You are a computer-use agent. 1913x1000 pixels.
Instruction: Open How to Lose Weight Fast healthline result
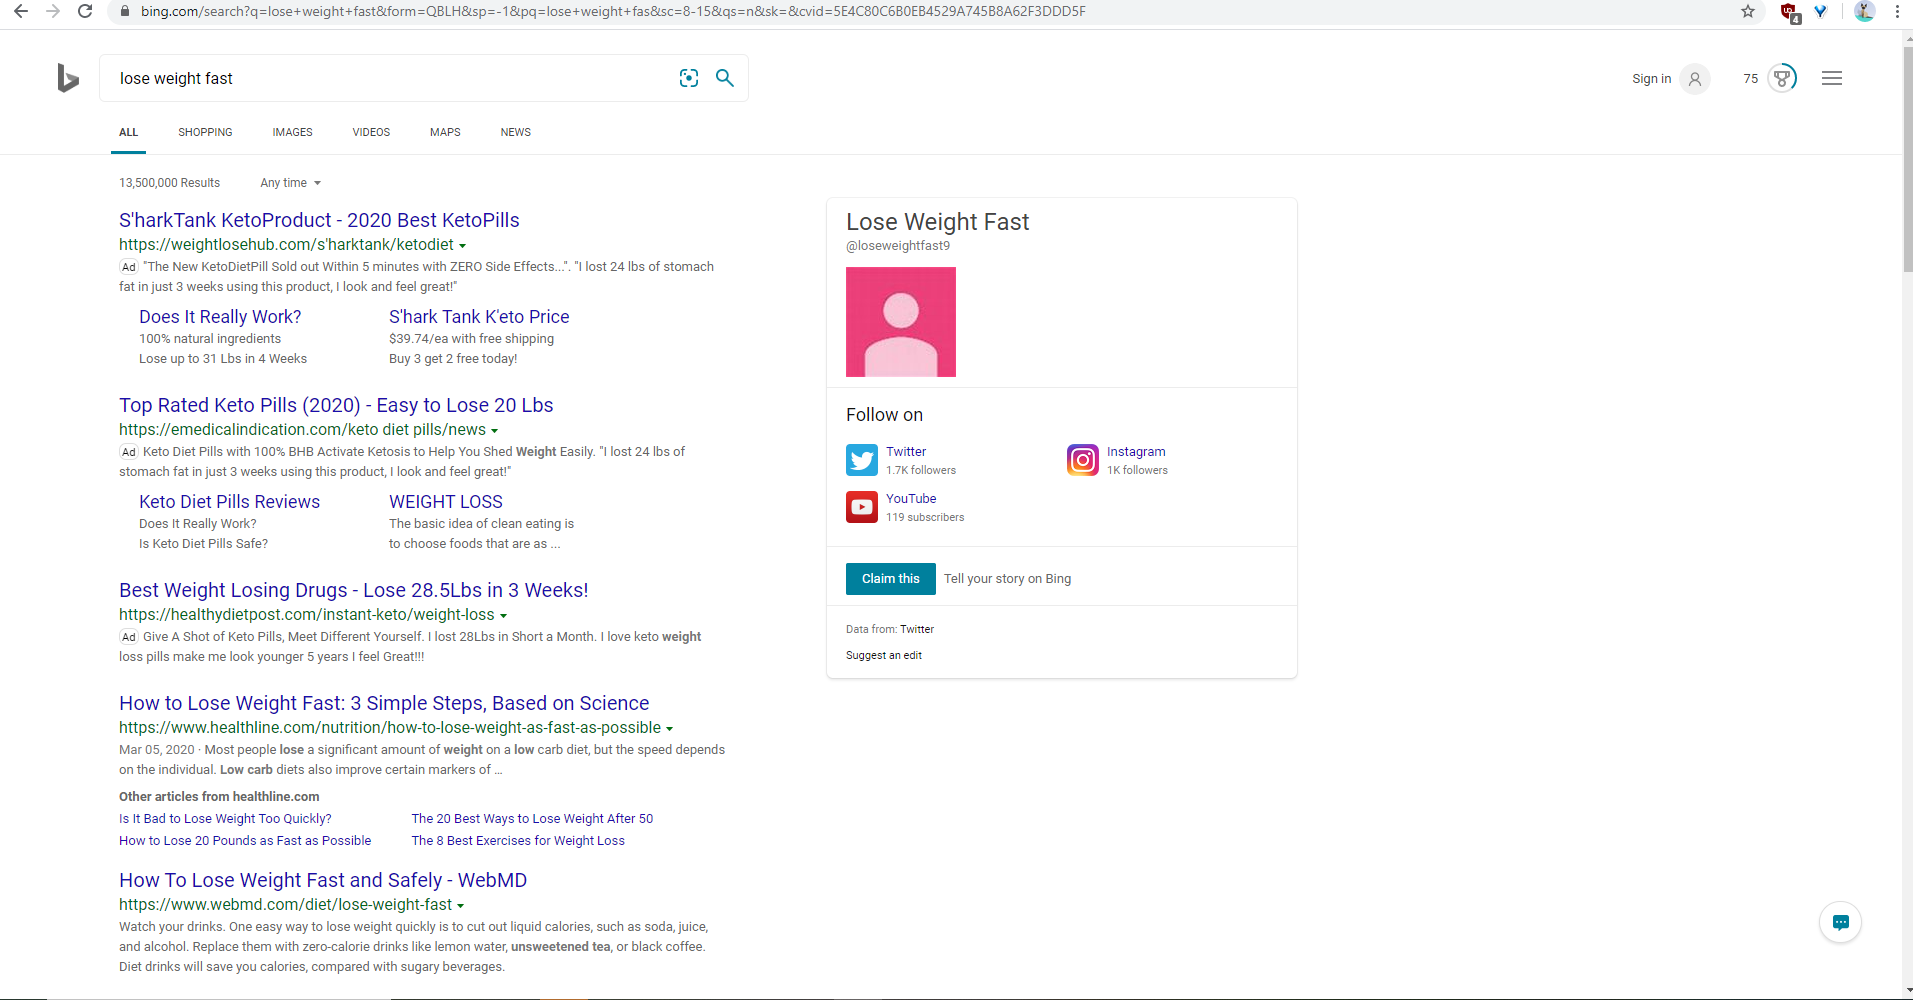384,703
